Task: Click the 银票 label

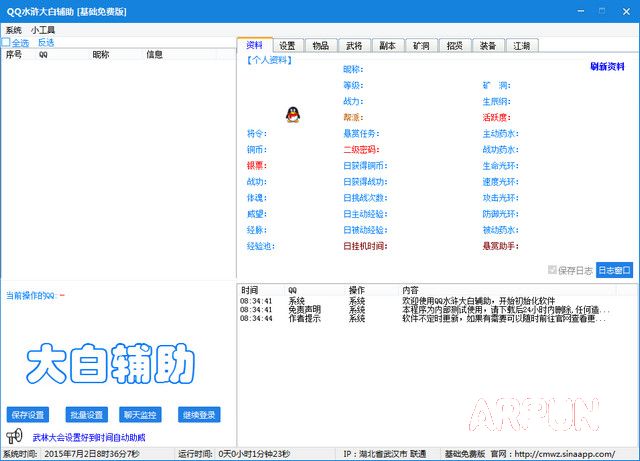Action: click(257, 165)
